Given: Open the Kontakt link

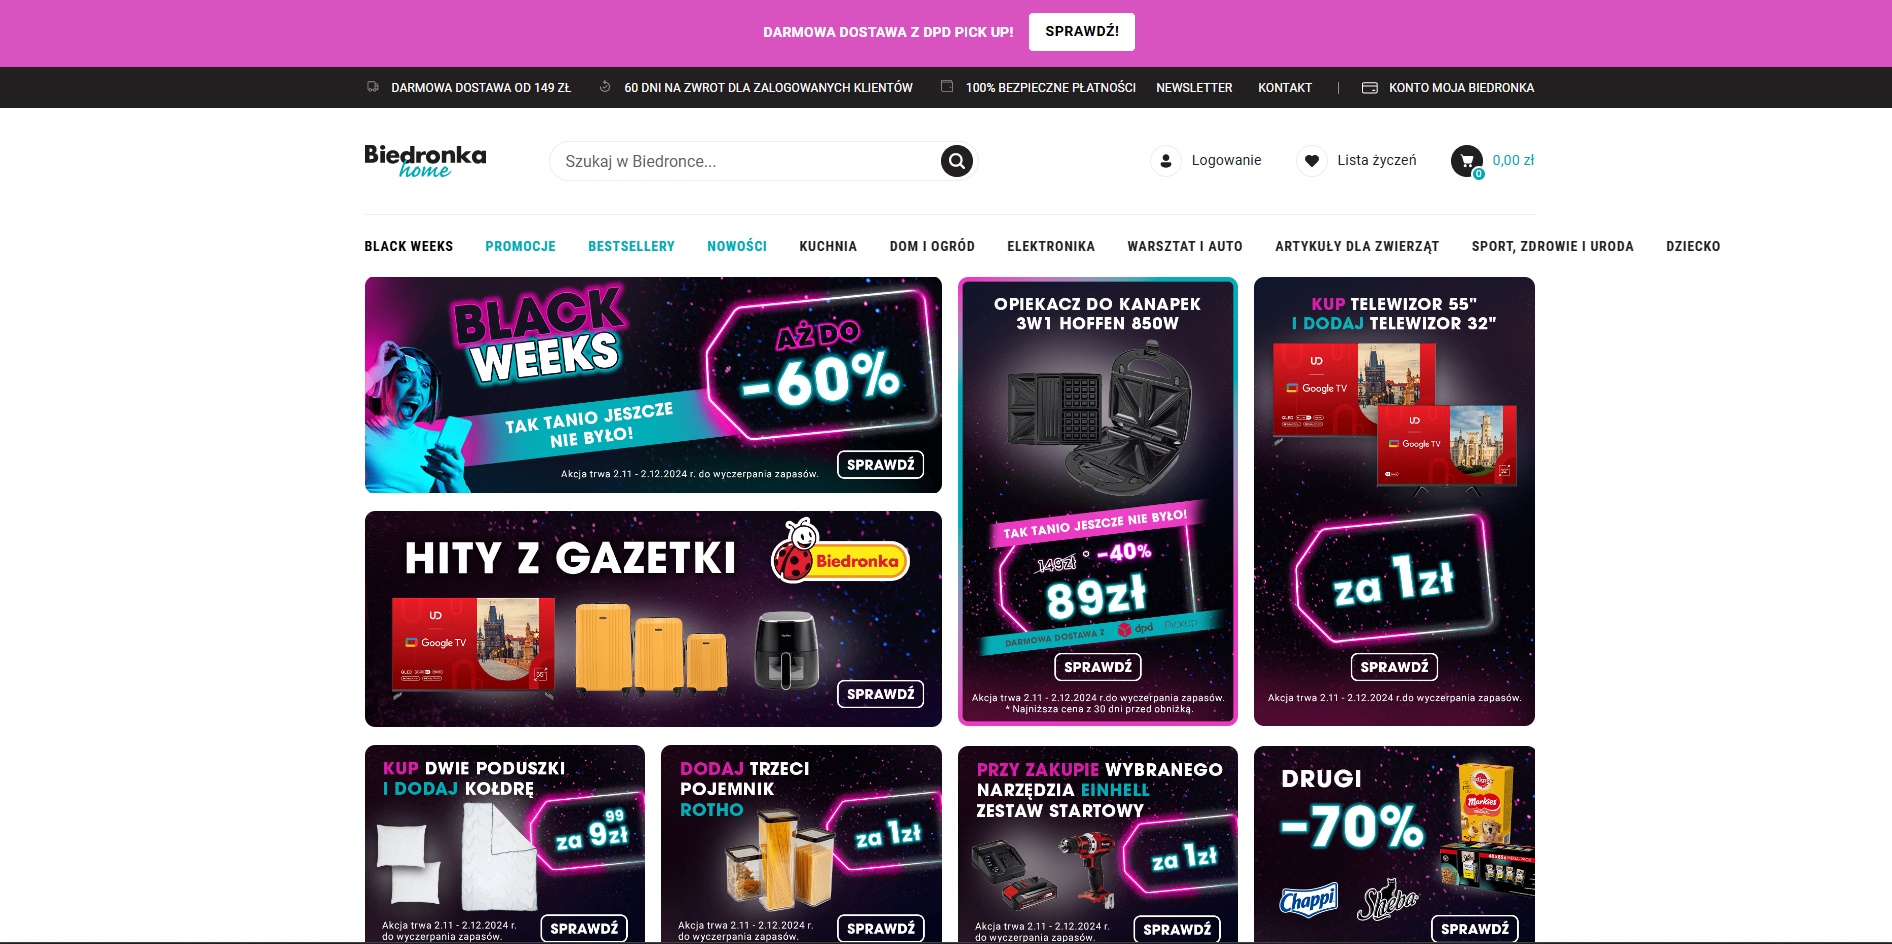Looking at the screenshot, I should [x=1285, y=88].
